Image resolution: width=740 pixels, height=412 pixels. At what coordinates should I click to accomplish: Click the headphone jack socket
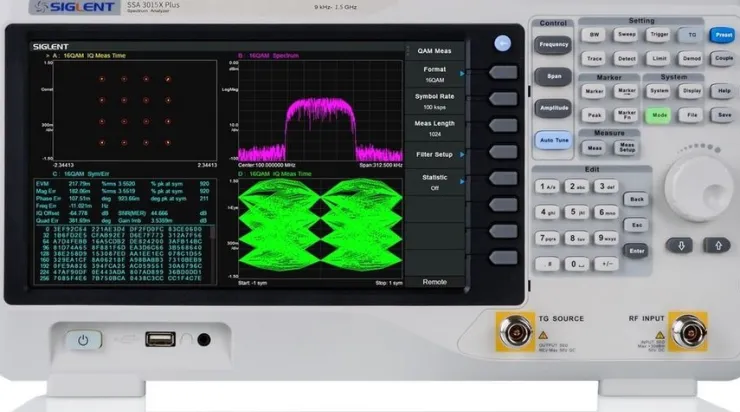coord(204,339)
